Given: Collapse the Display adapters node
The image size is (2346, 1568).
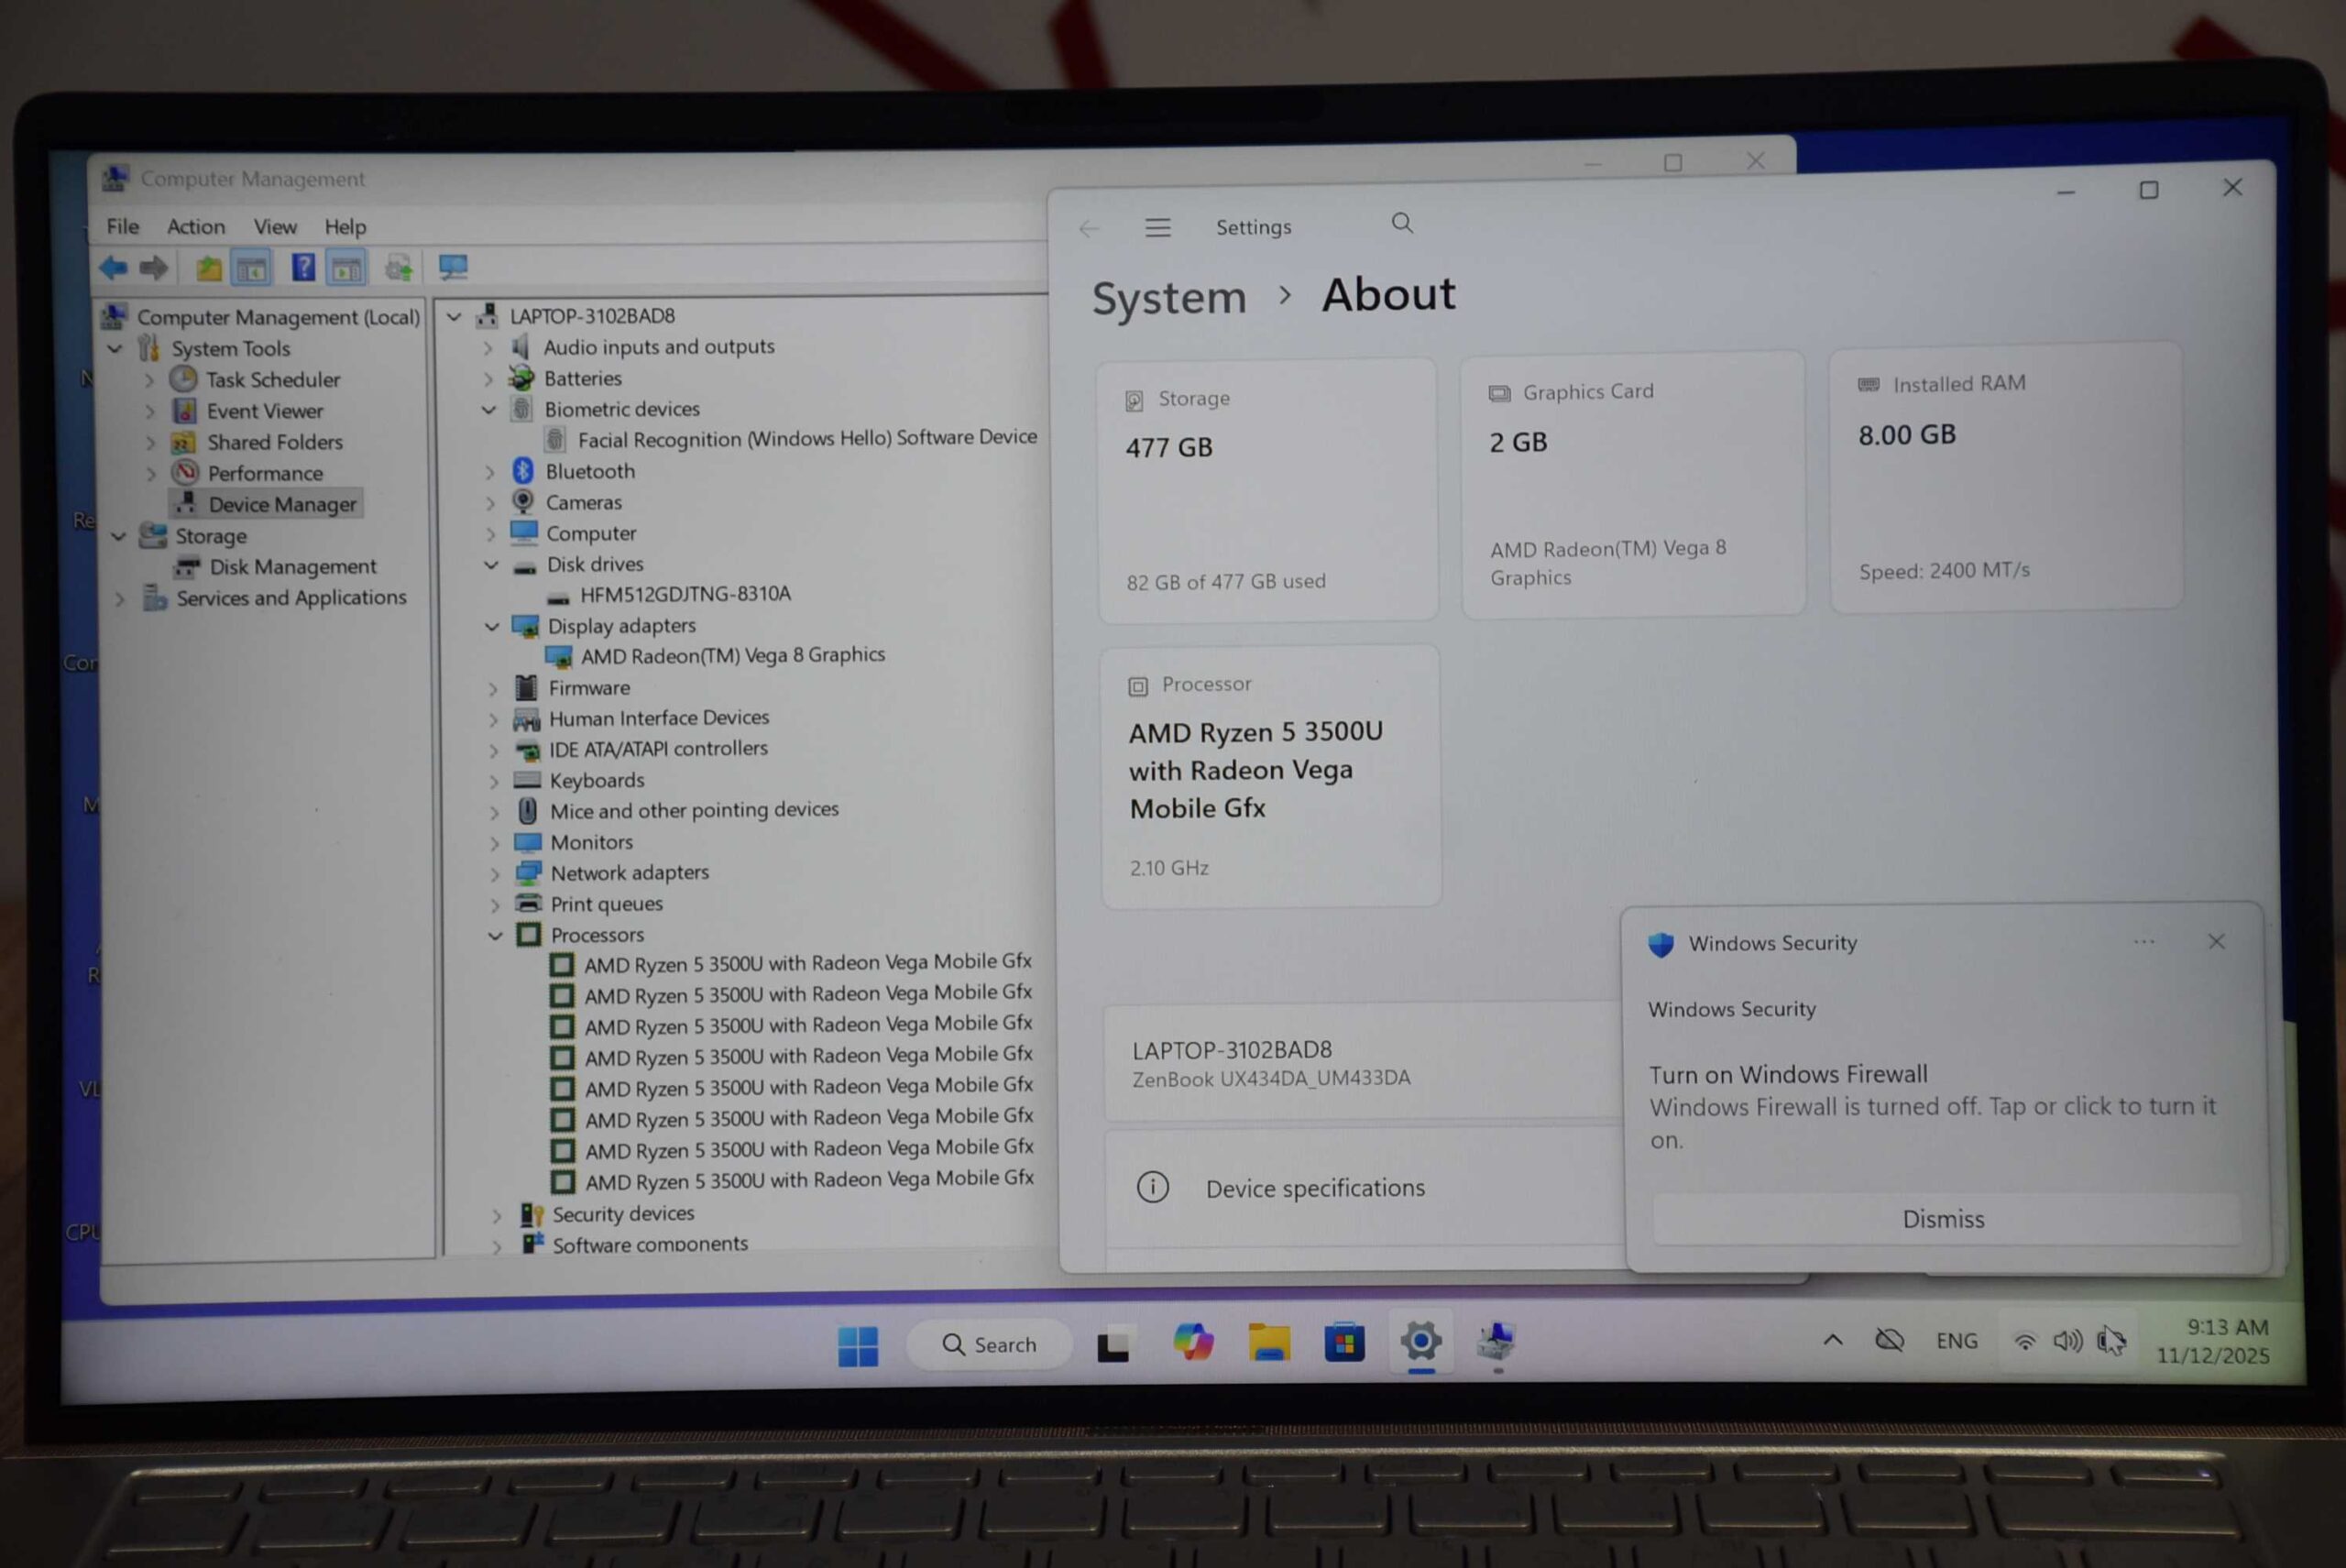Looking at the screenshot, I should click(x=491, y=627).
